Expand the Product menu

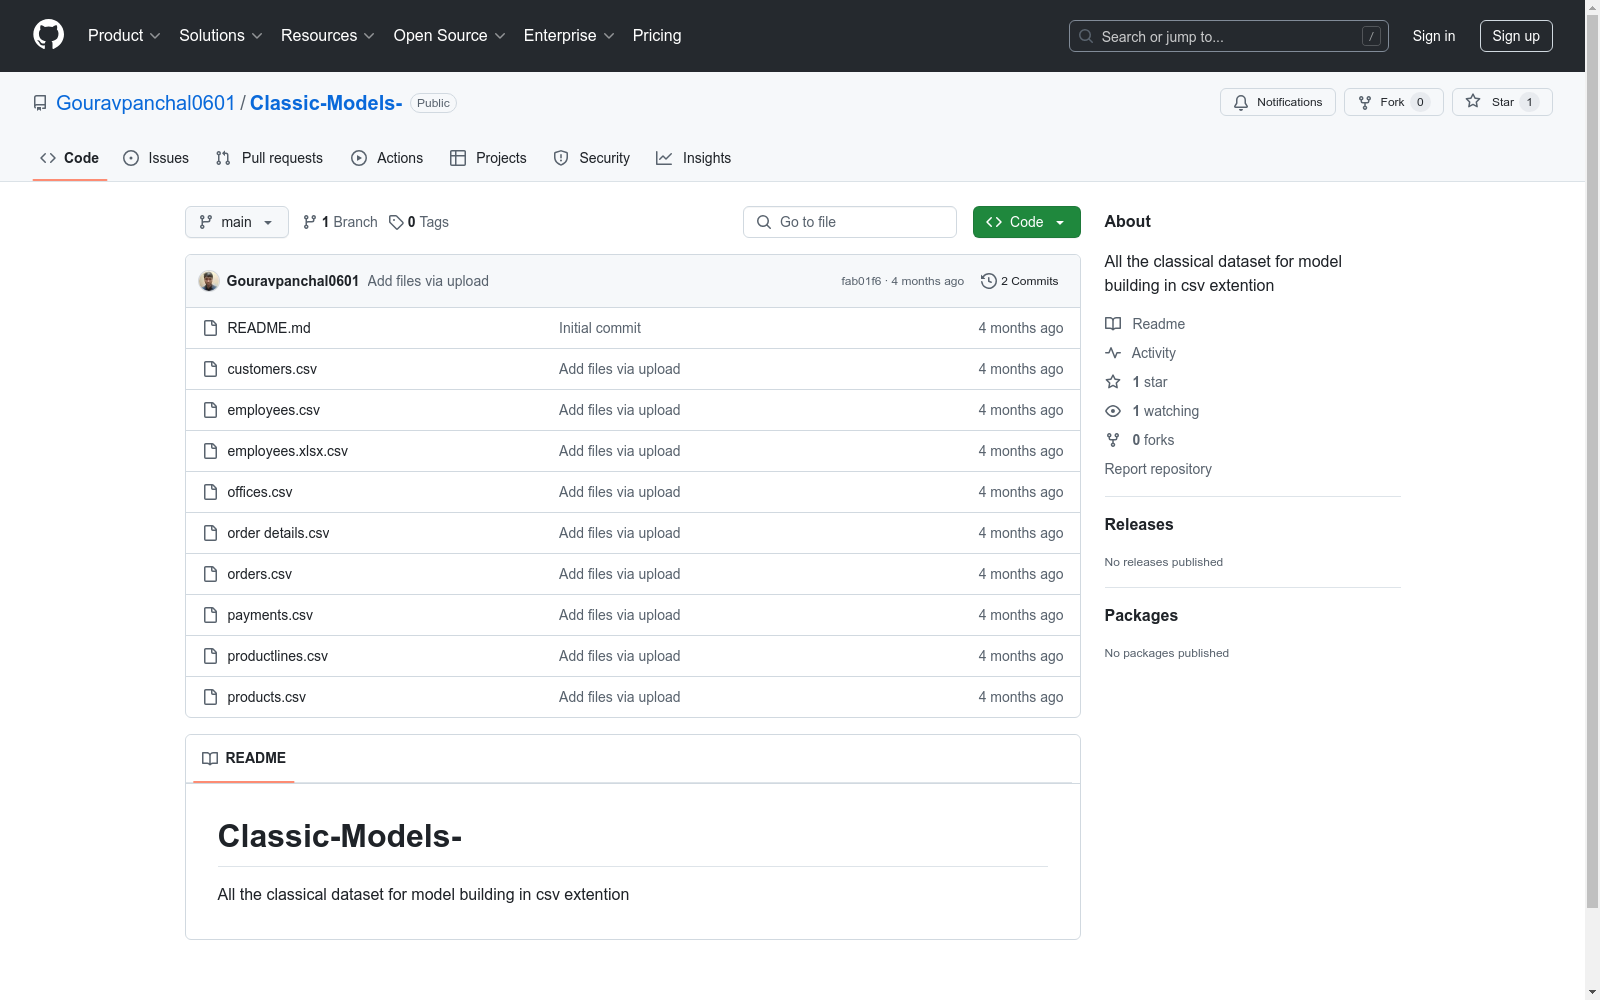click(124, 35)
